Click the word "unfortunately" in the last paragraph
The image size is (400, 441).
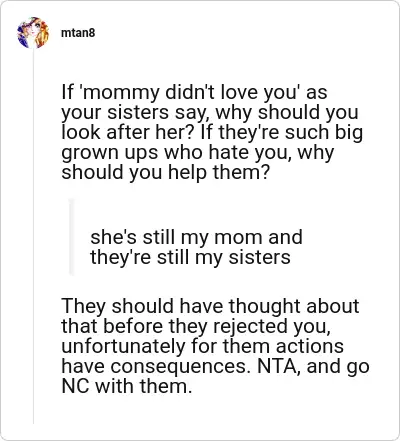tap(123, 346)
